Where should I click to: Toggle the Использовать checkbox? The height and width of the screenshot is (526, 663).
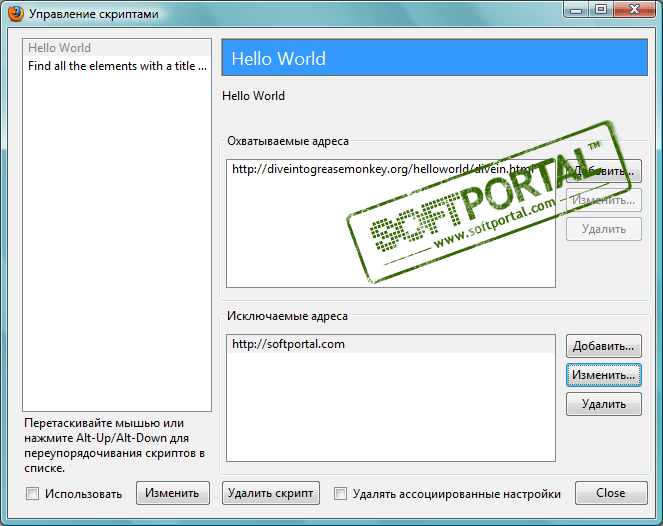point(33,493)
